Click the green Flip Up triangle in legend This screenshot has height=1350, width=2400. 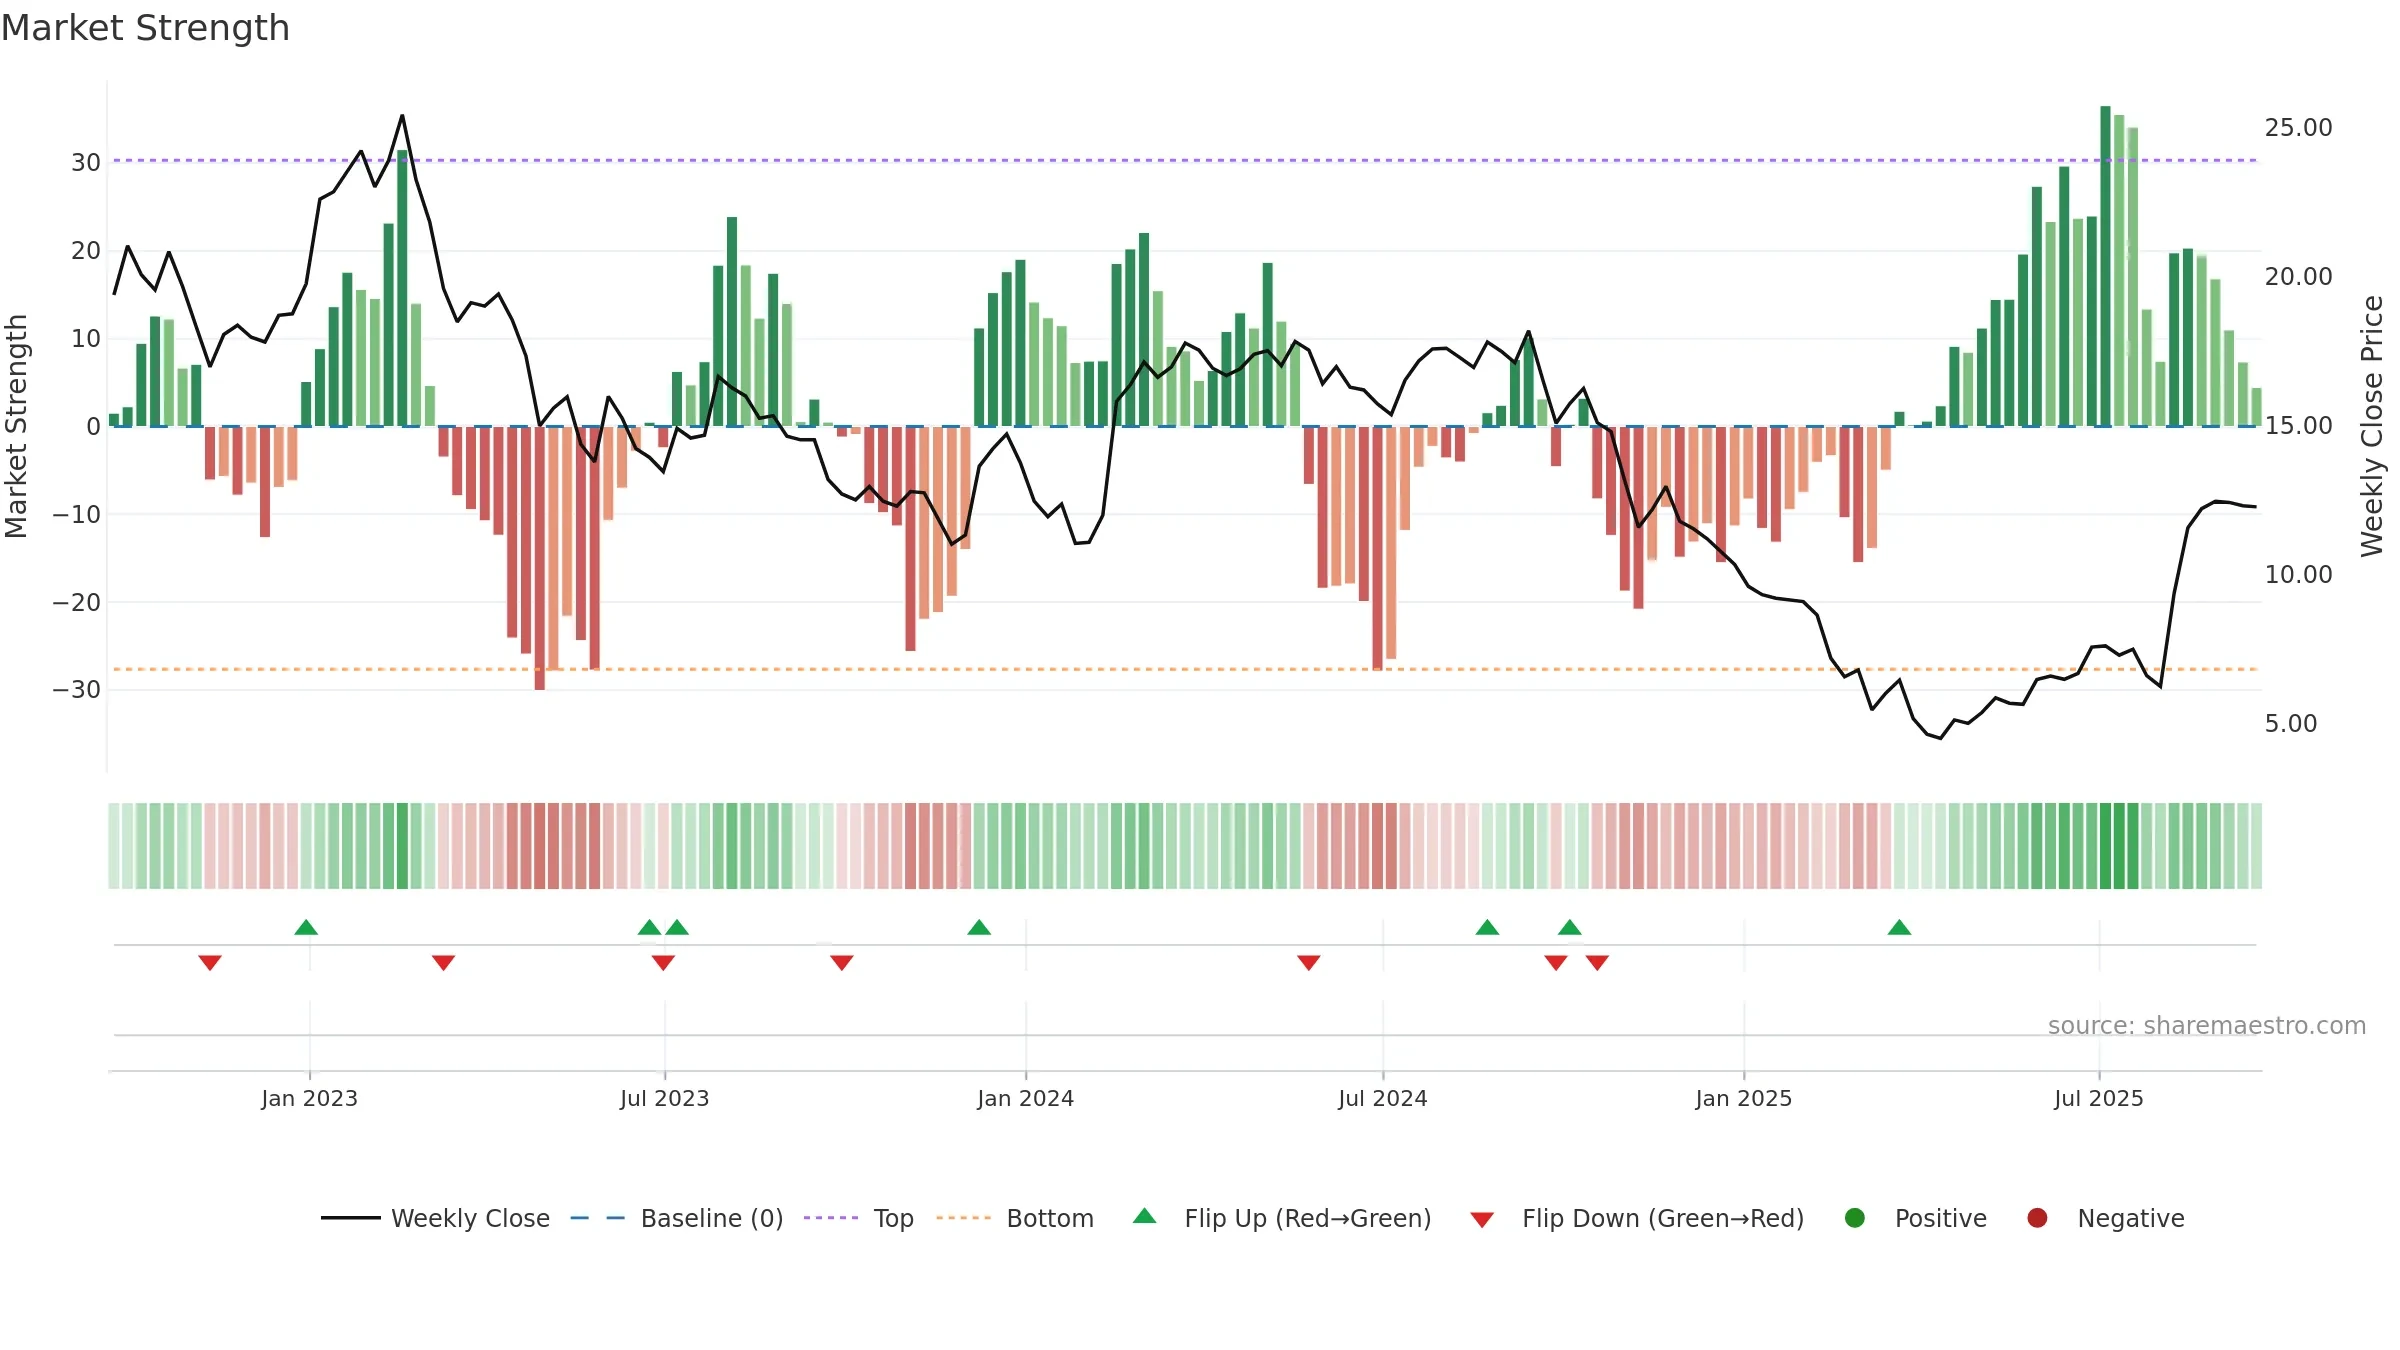(x=1145, y=1216)
